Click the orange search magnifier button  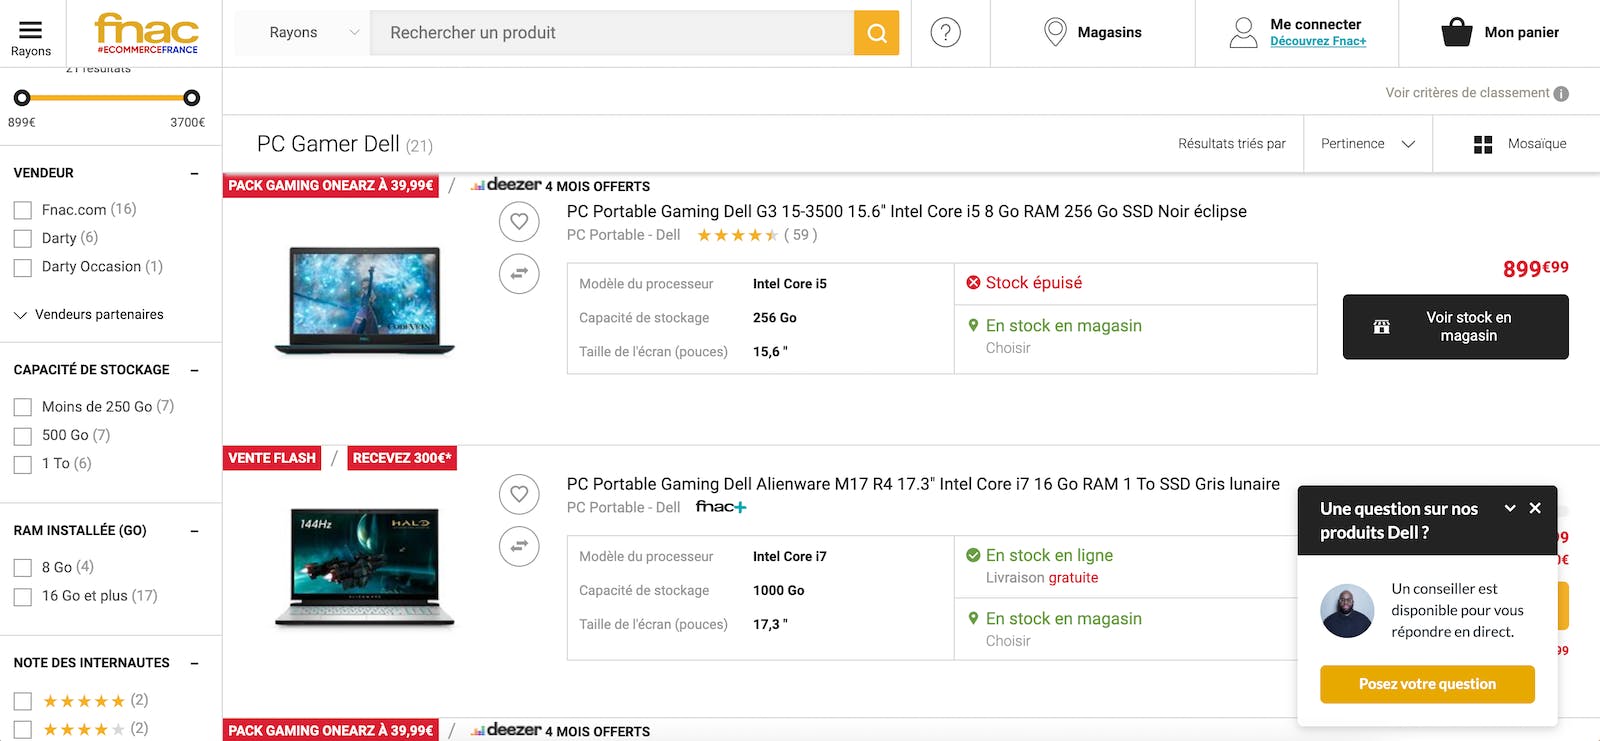(876, 33)
